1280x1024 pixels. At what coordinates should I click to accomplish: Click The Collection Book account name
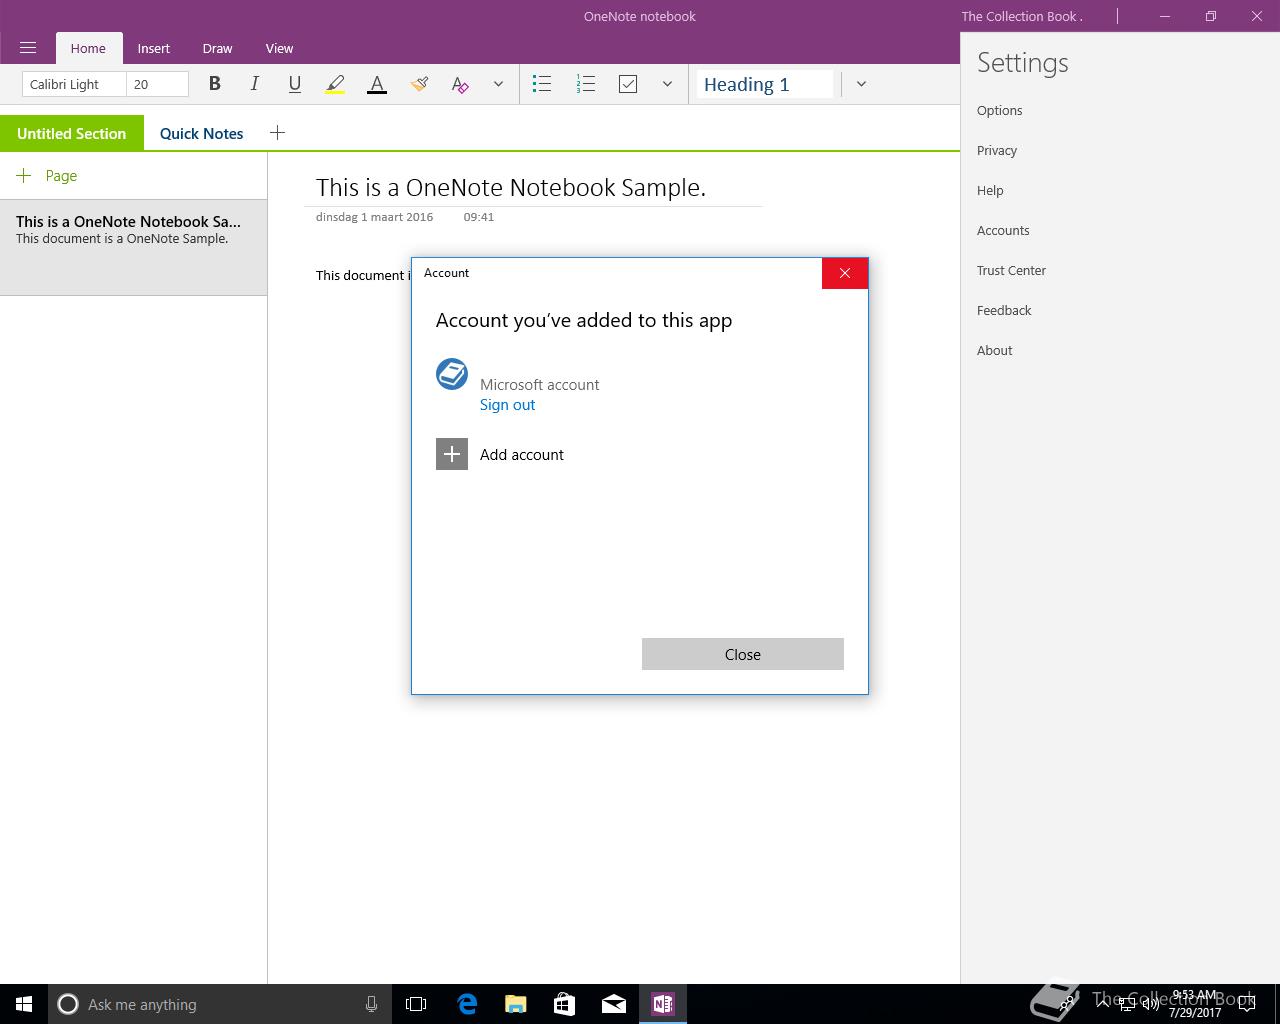[1022, 16]
